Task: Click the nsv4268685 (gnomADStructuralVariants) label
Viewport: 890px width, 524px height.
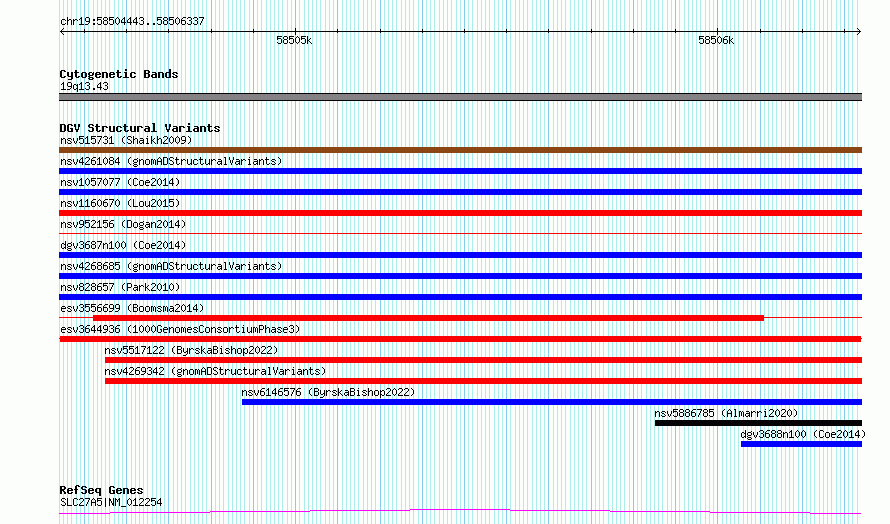Action: (171, 266)
